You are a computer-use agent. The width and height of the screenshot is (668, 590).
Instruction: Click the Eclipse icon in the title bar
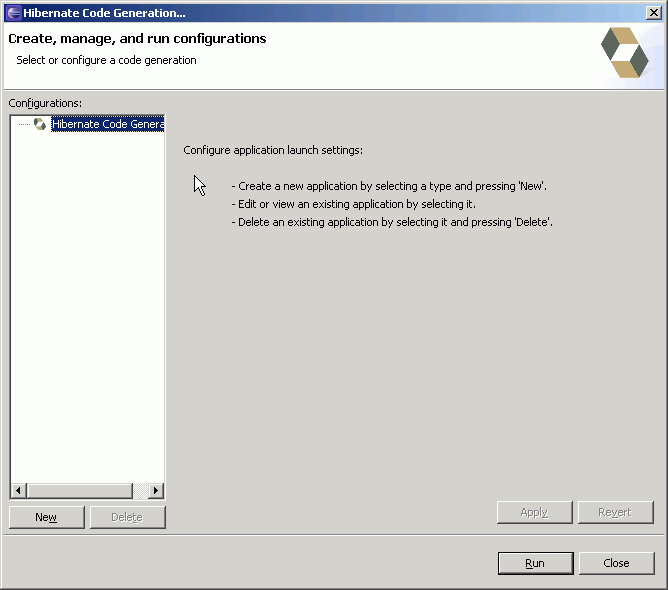click(14, 13)
